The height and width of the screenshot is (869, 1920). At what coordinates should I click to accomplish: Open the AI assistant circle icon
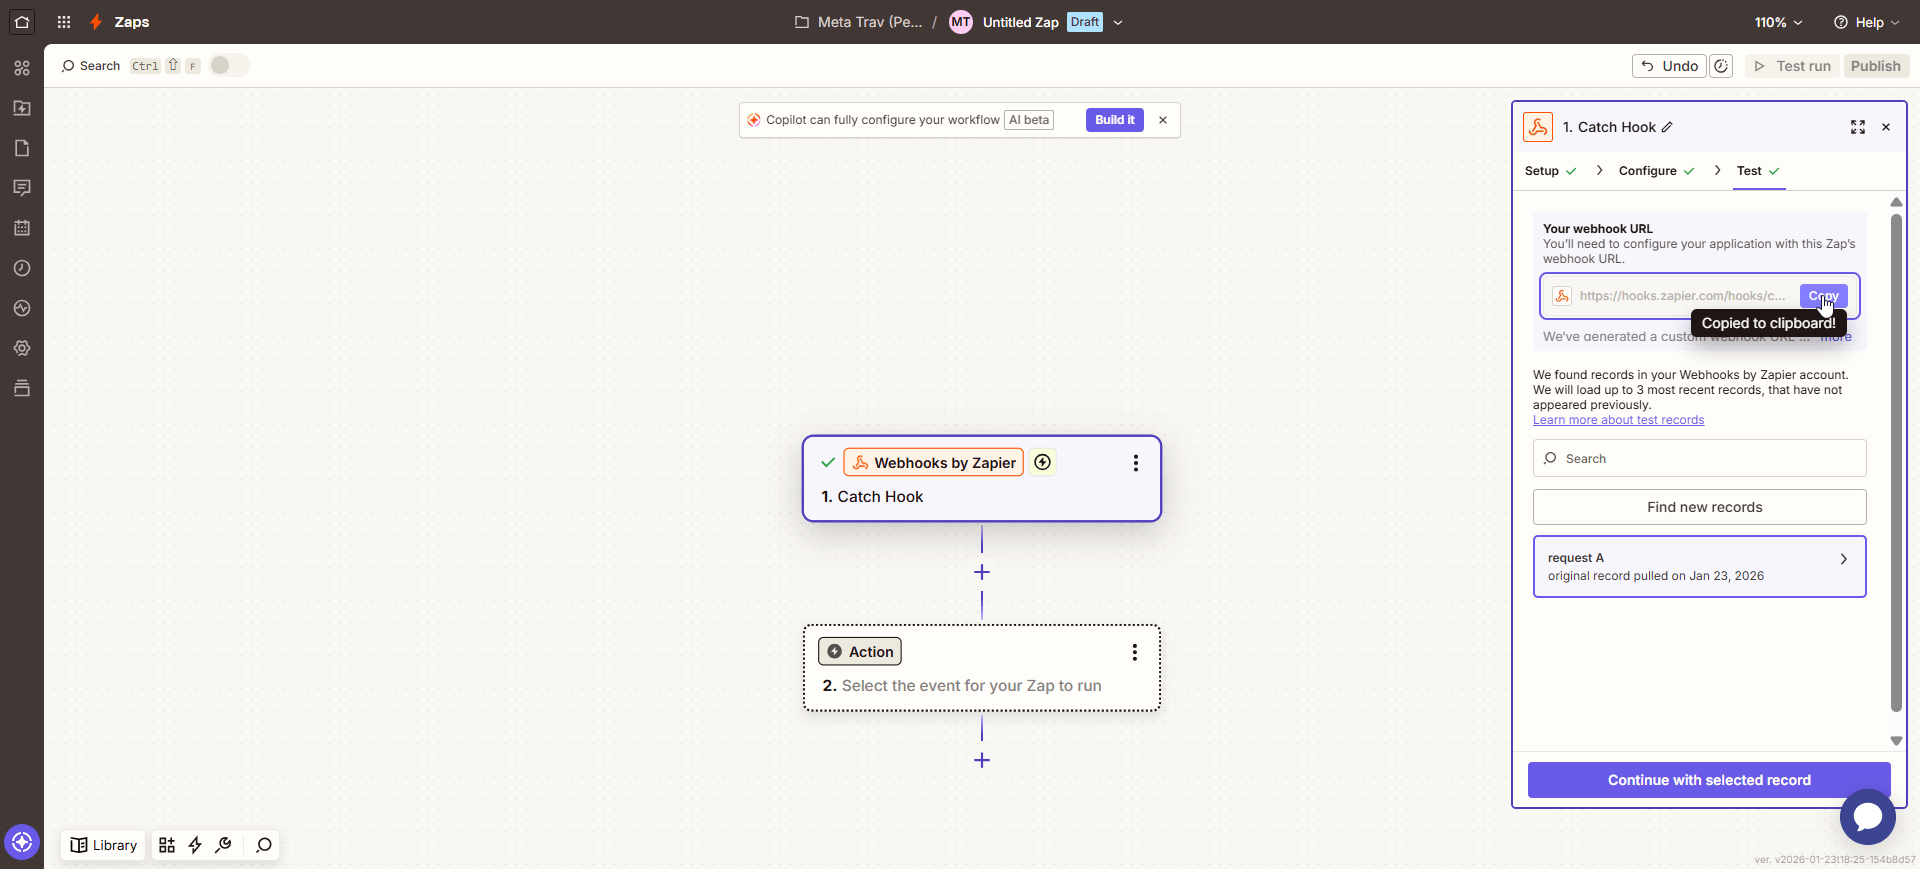click(x=22, y=842)
